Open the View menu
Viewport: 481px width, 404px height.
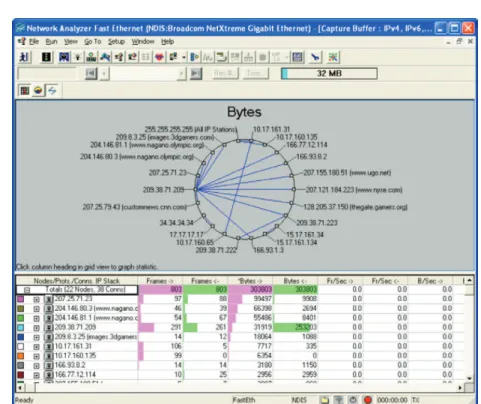click(x=71, y=42)
